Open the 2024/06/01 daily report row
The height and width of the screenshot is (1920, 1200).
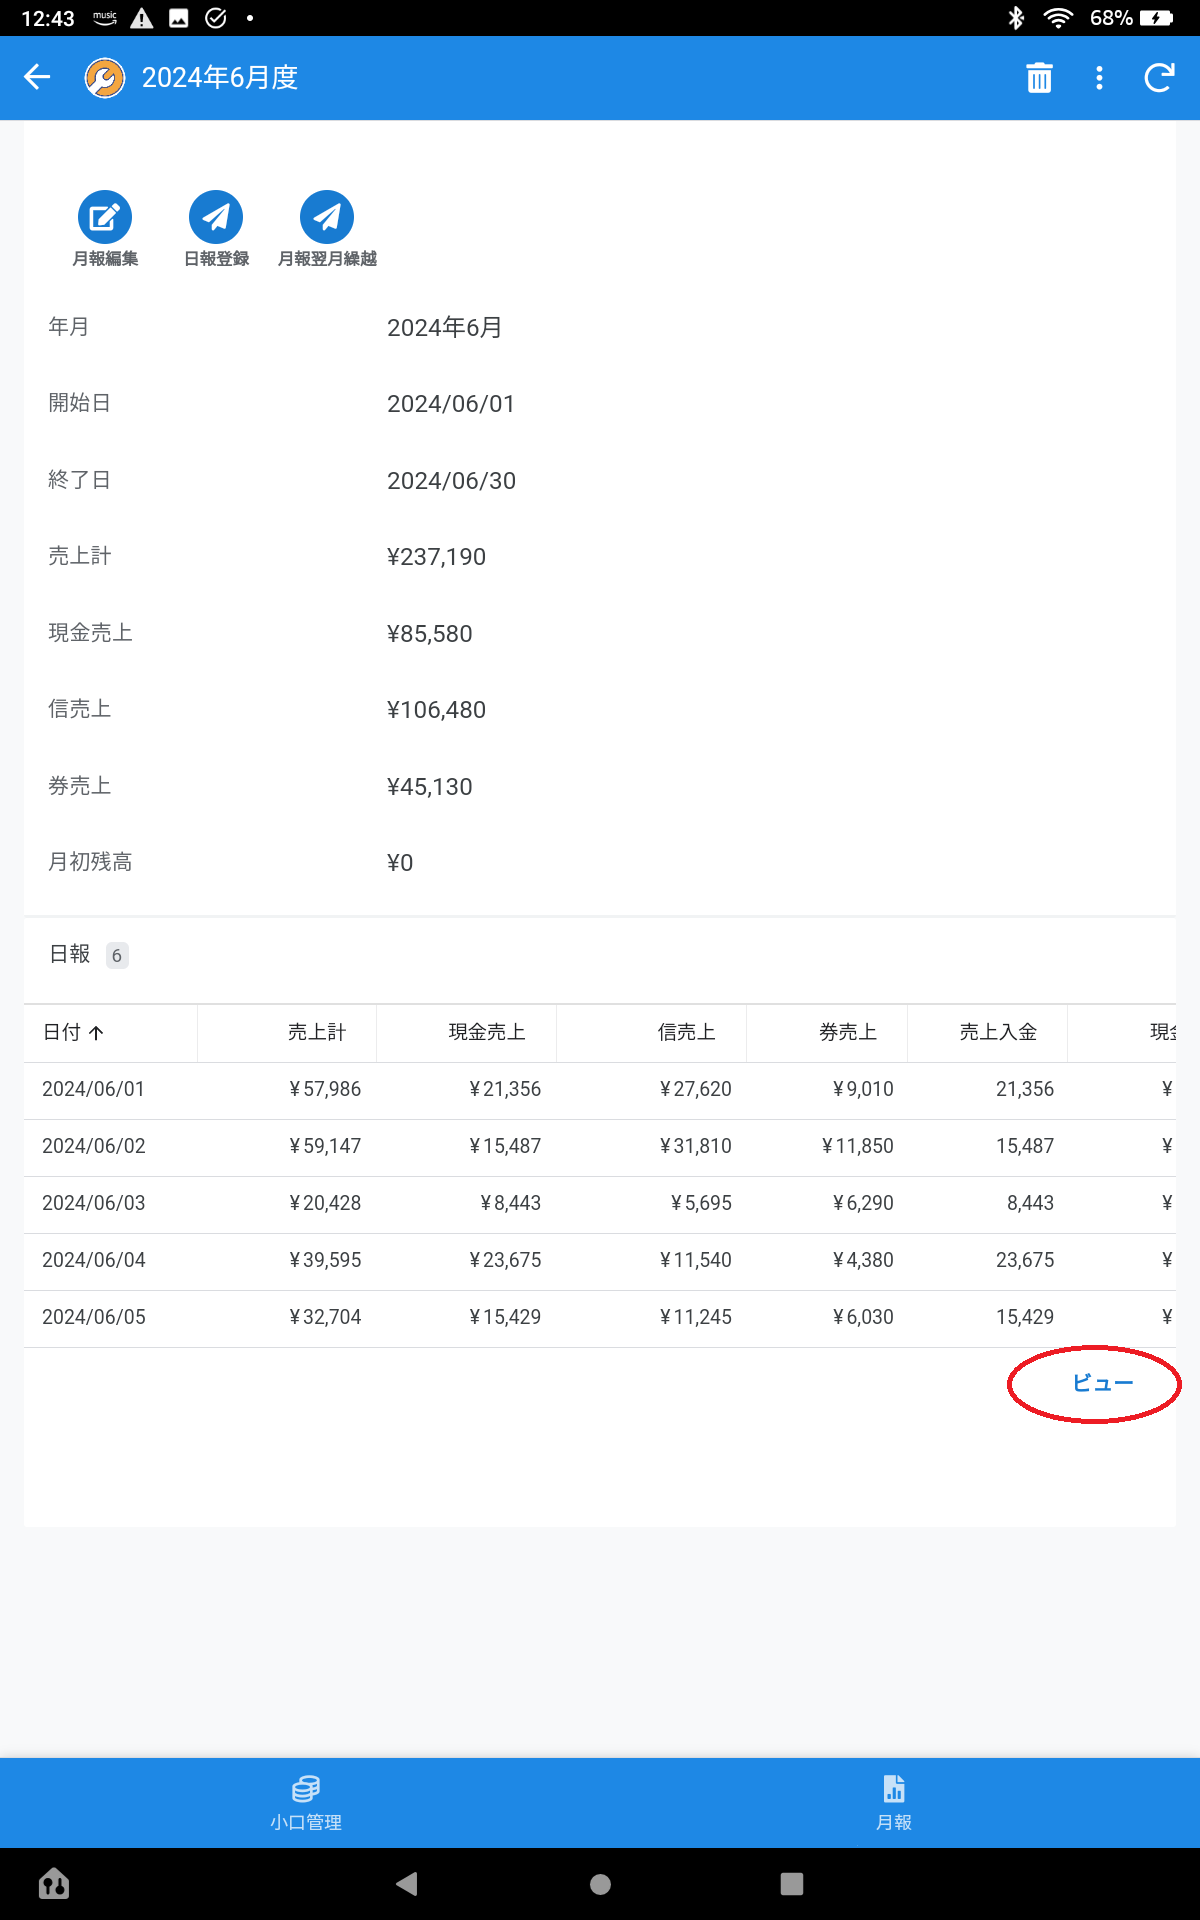[94, 1090]
